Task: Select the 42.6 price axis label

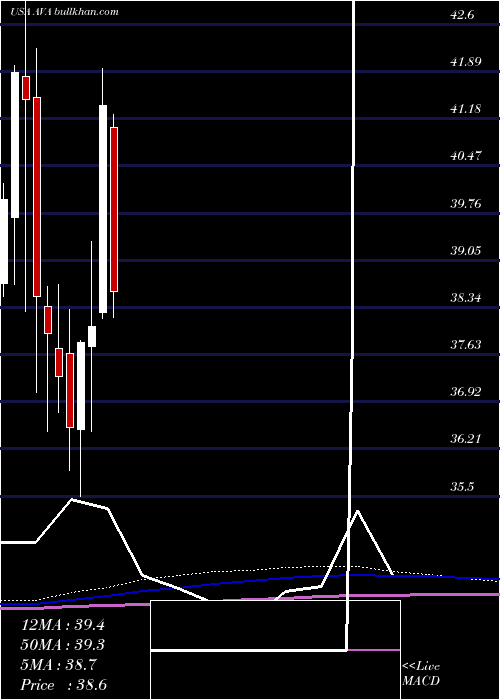Action: pos(462,15)
